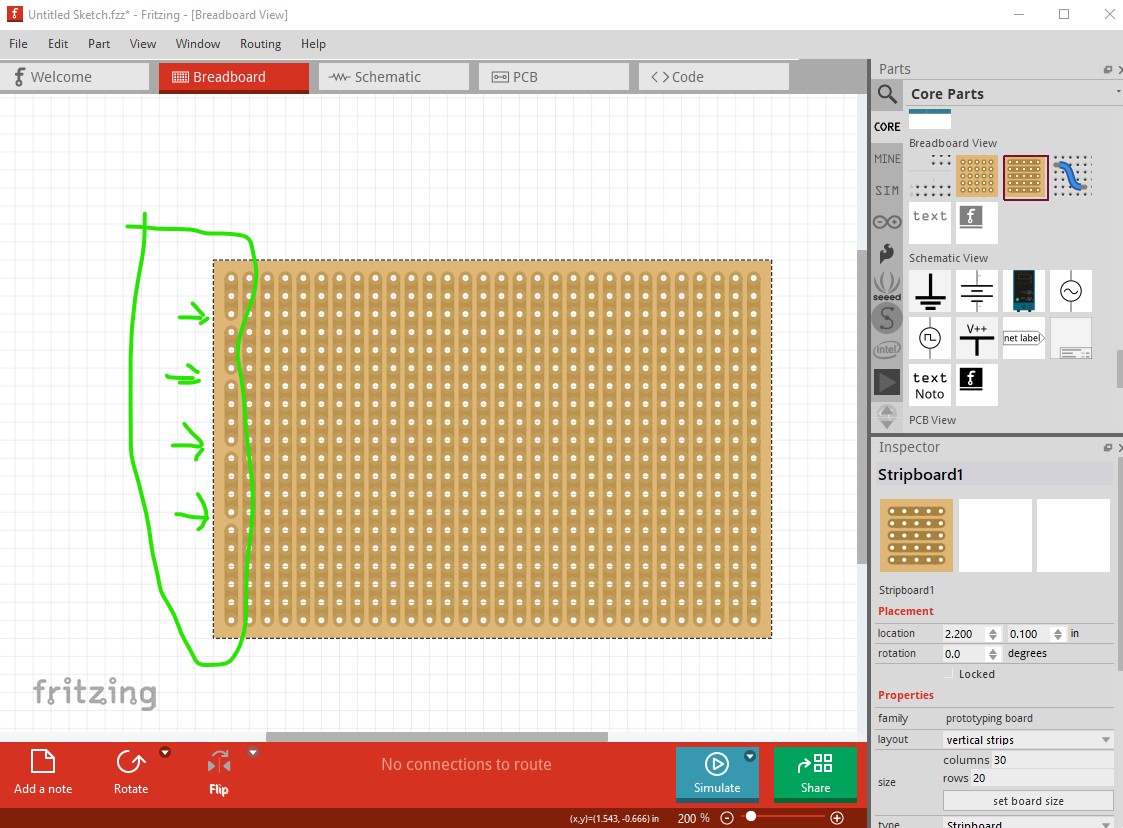Viewport: 1123px width, 828px height.
Task: Select the schematic frame part
Action: pos(1071,338)
